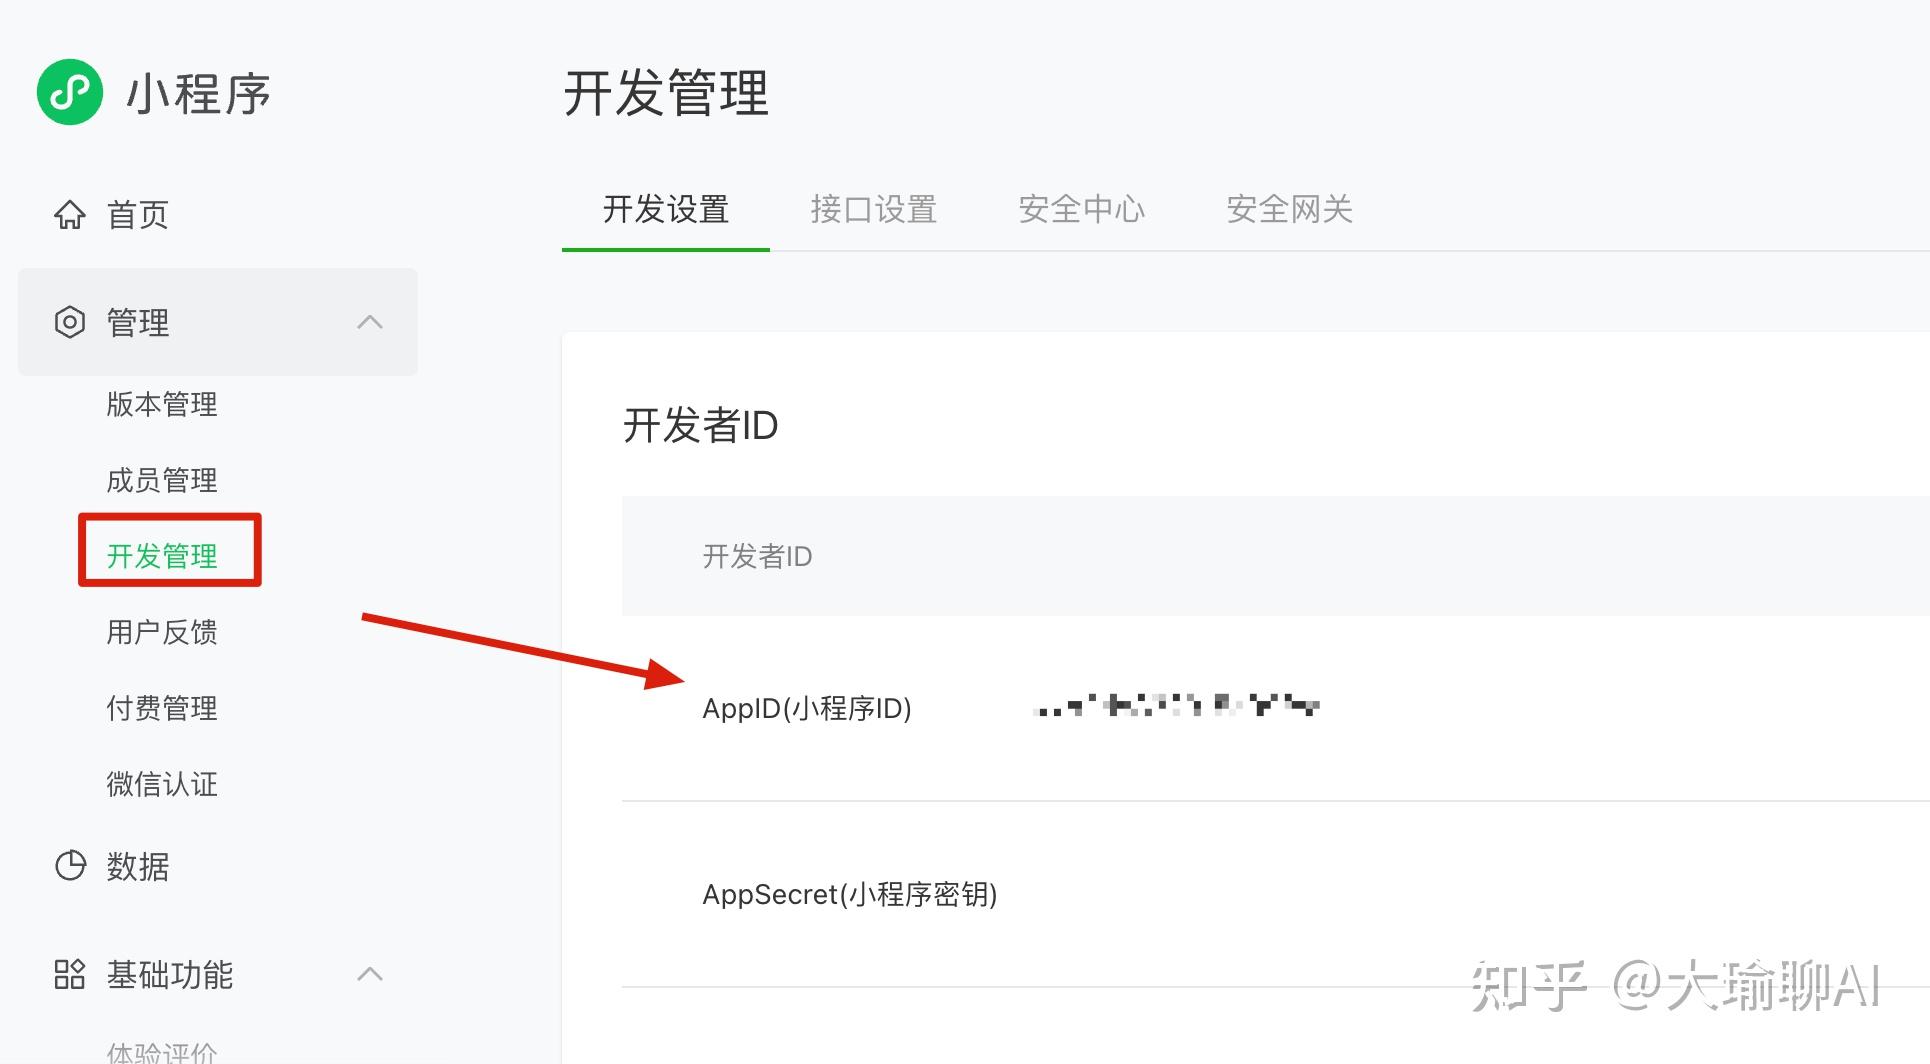Open 微信认证 in the sidebar

[x=162, y=784]
